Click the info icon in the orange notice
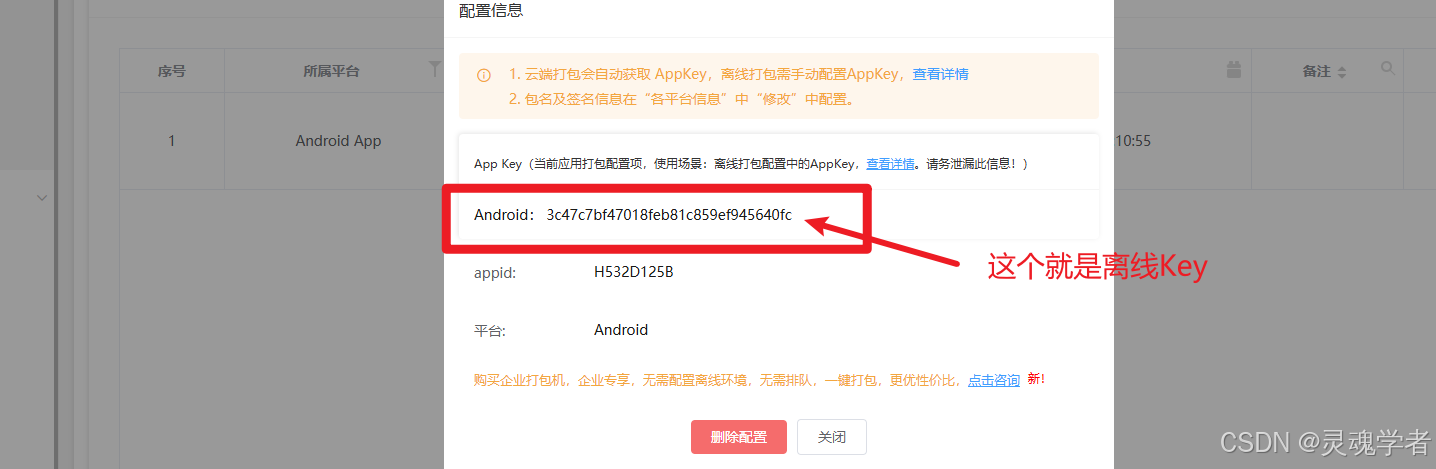This screenshot has height=469, width=1436. [484, 75]
